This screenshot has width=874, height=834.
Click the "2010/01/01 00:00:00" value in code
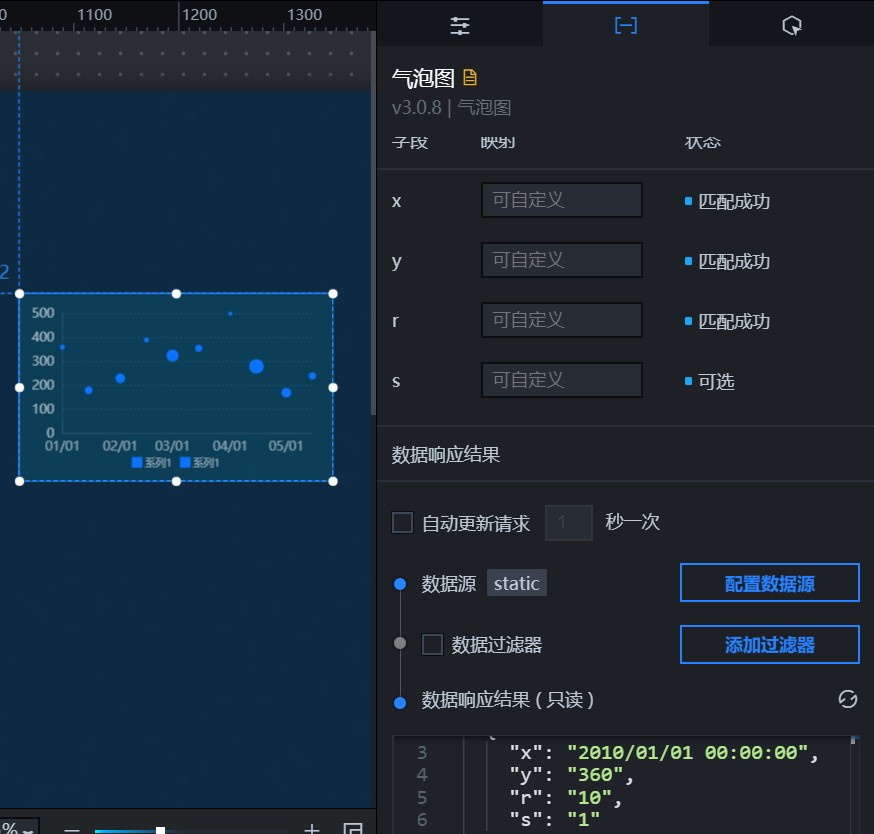(x=687, y=753)
